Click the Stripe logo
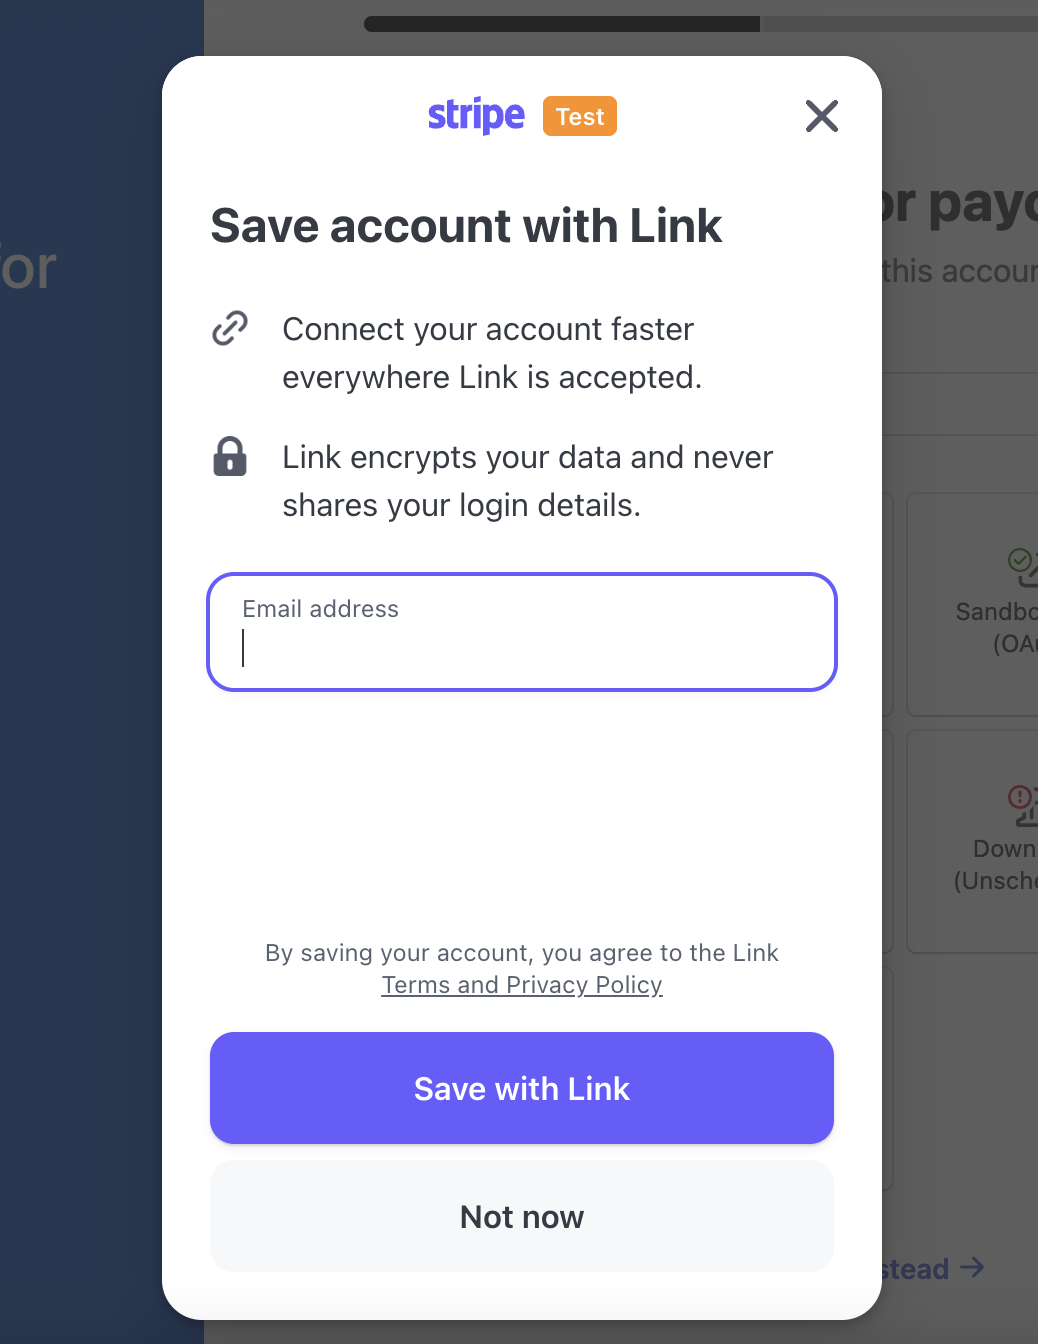Image resolution: width=1038 pixels, height=1344 pixels. (x=476, y=116)
